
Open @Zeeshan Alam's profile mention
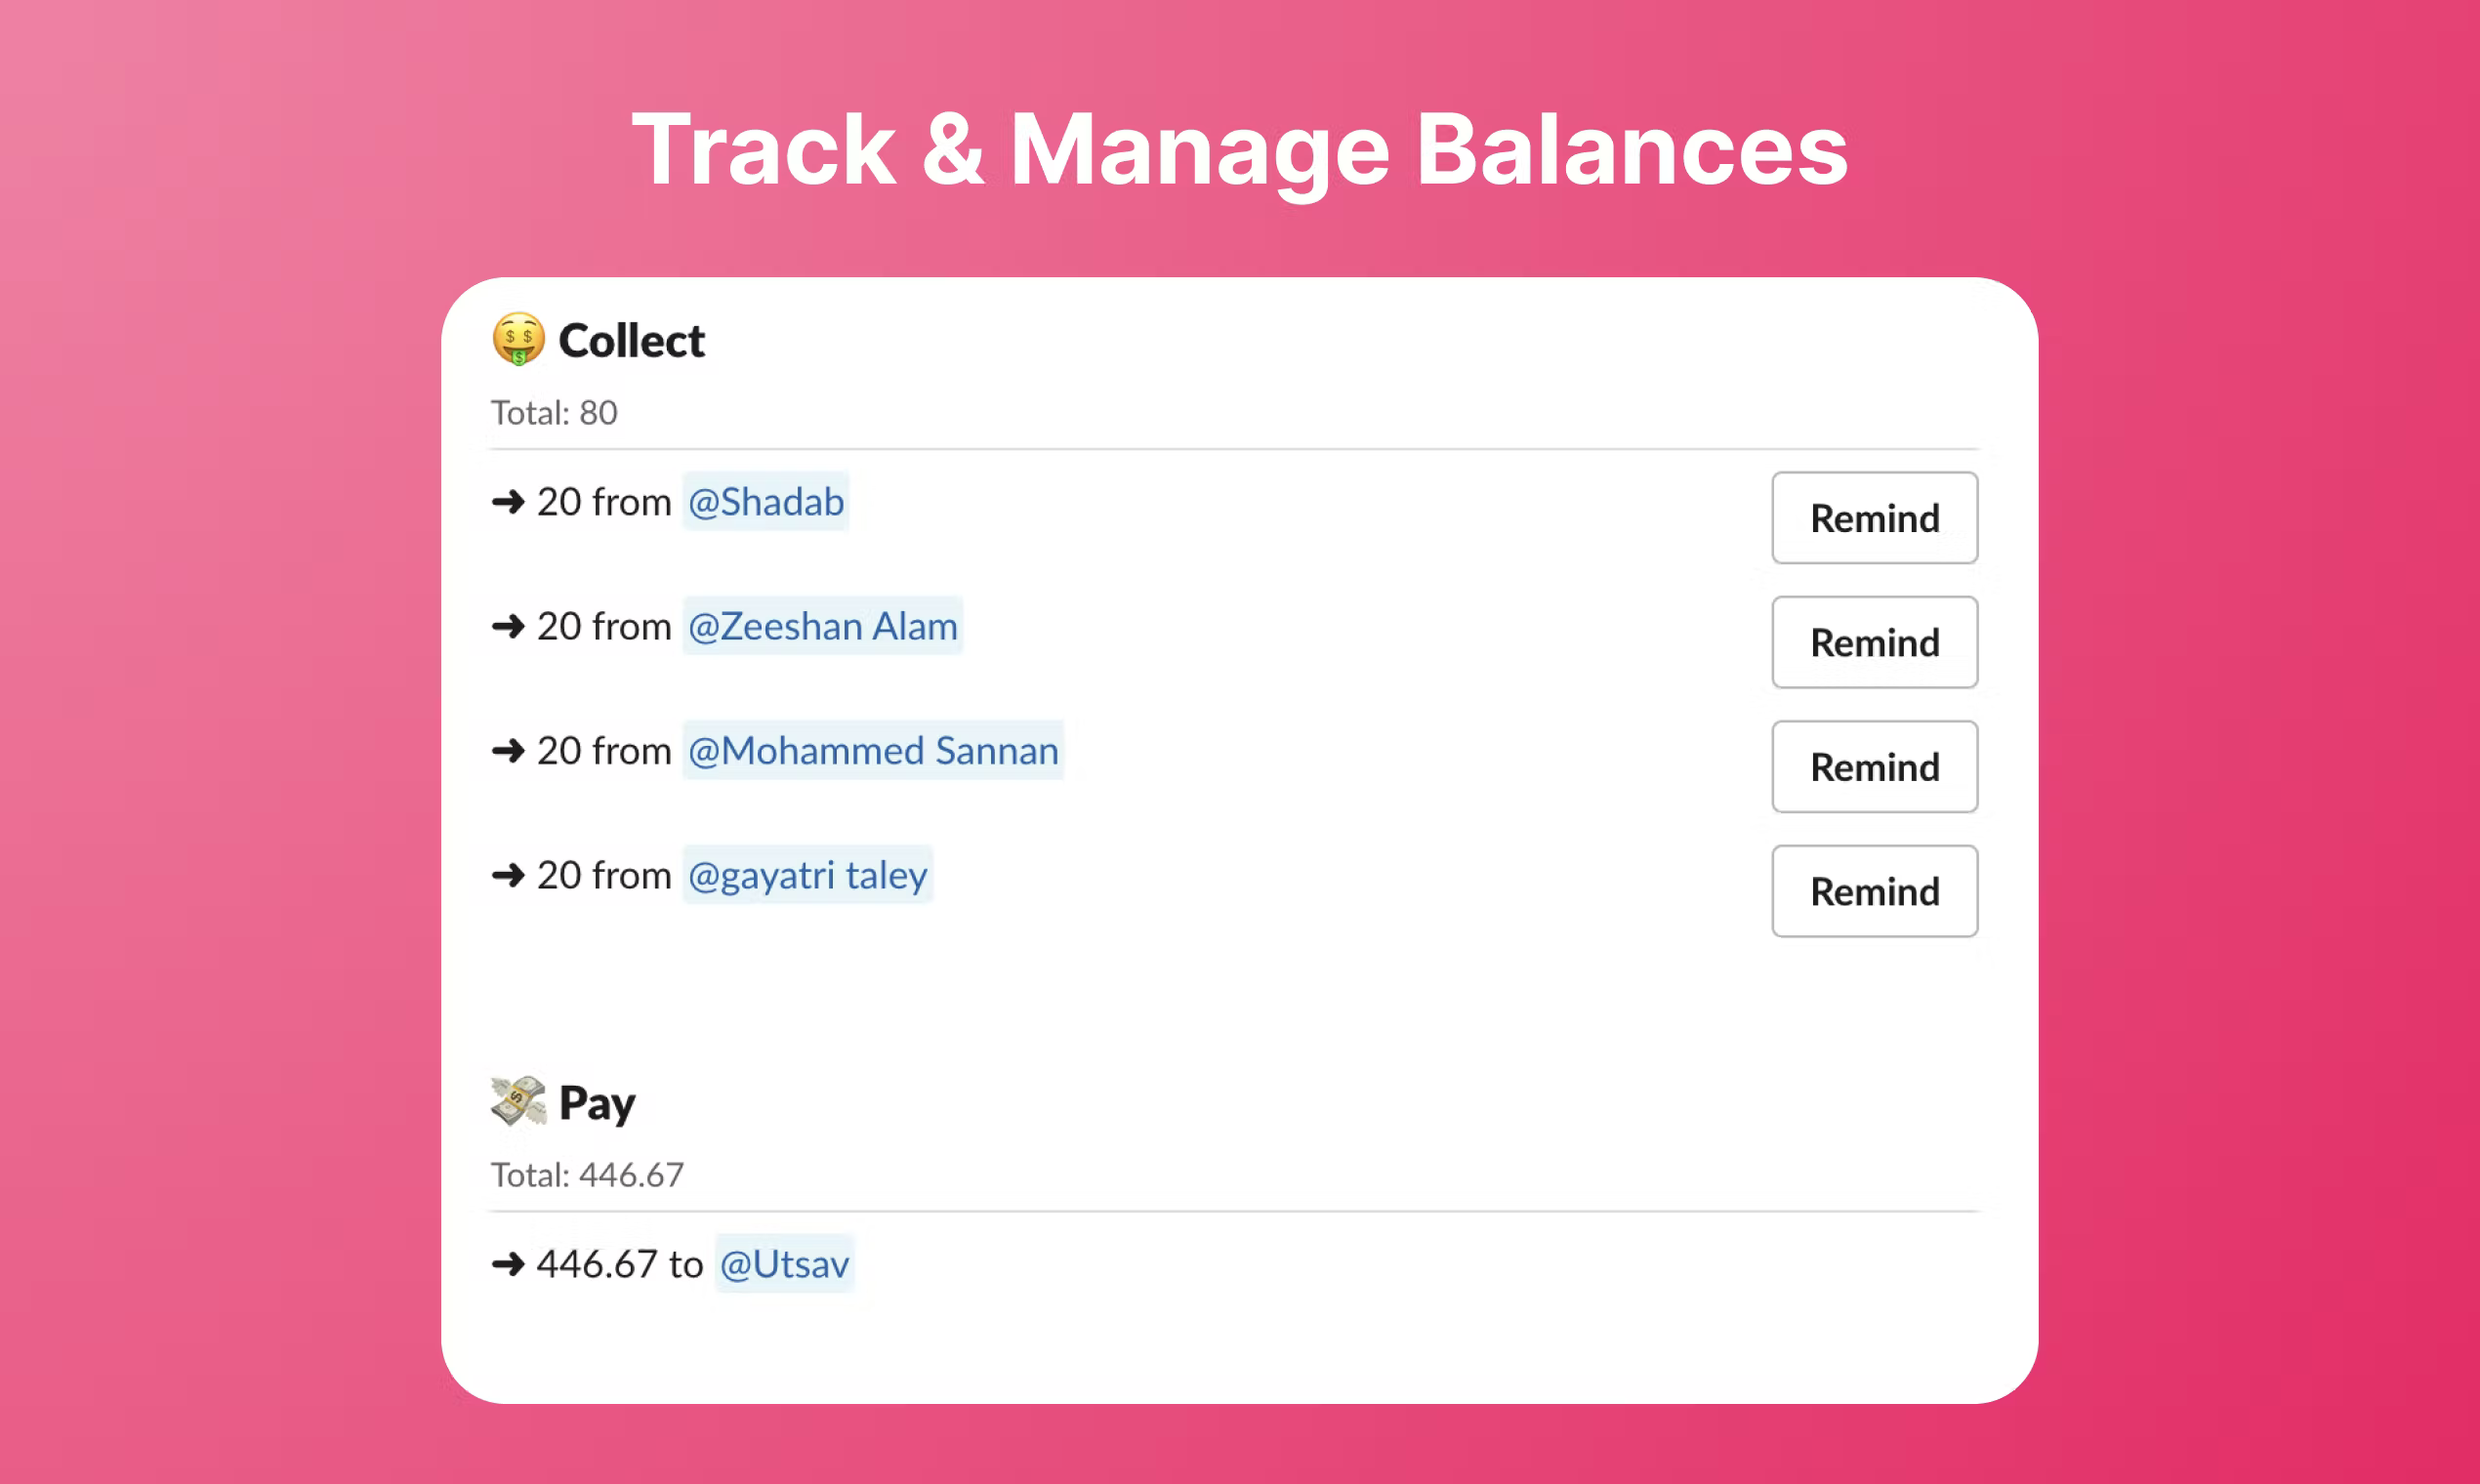coord(822,627)
